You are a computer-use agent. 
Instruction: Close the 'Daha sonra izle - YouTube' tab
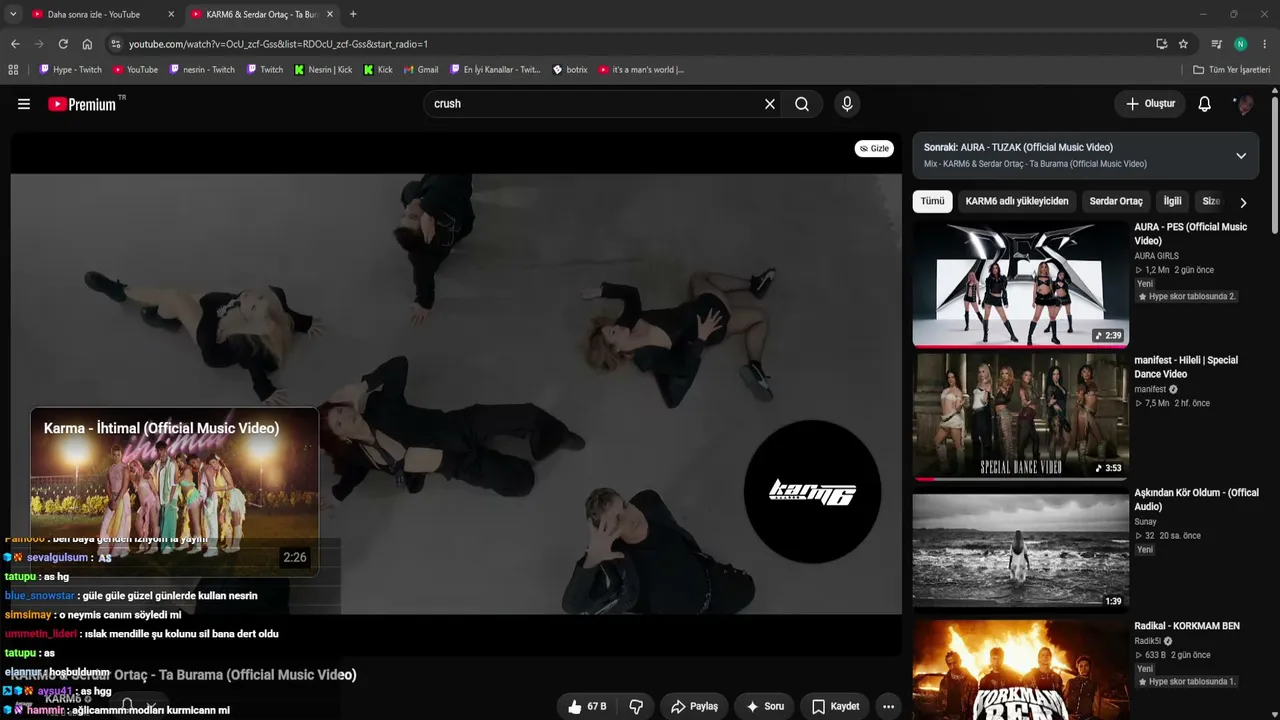pos(171,14)
